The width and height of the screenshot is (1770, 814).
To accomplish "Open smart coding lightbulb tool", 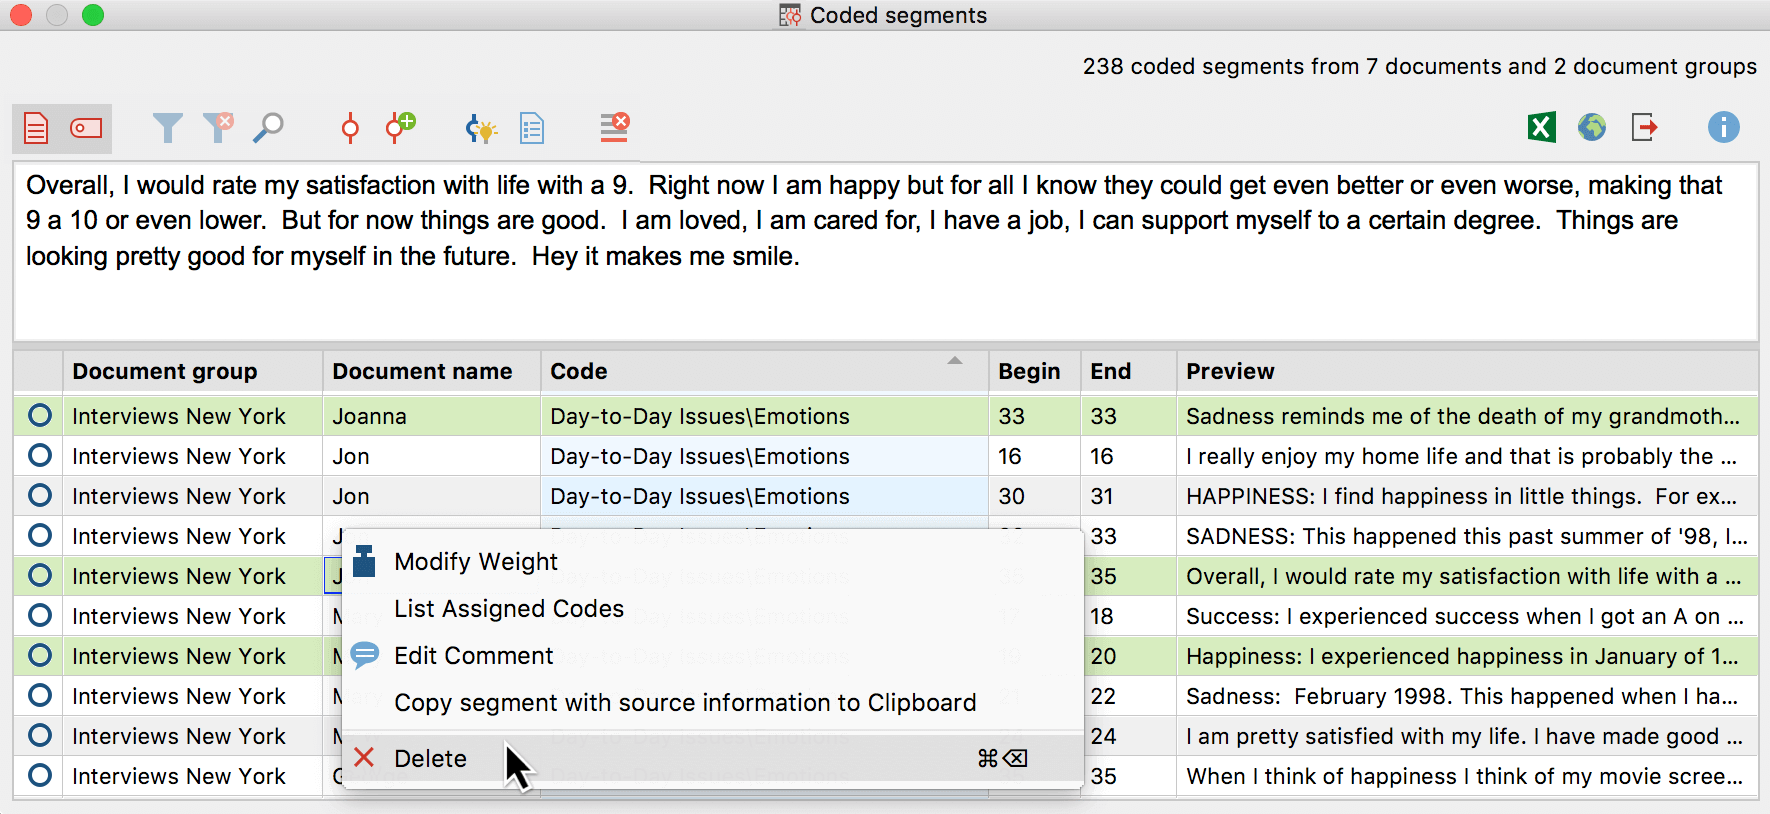I will pyautogui.click(x=481, y=129).
